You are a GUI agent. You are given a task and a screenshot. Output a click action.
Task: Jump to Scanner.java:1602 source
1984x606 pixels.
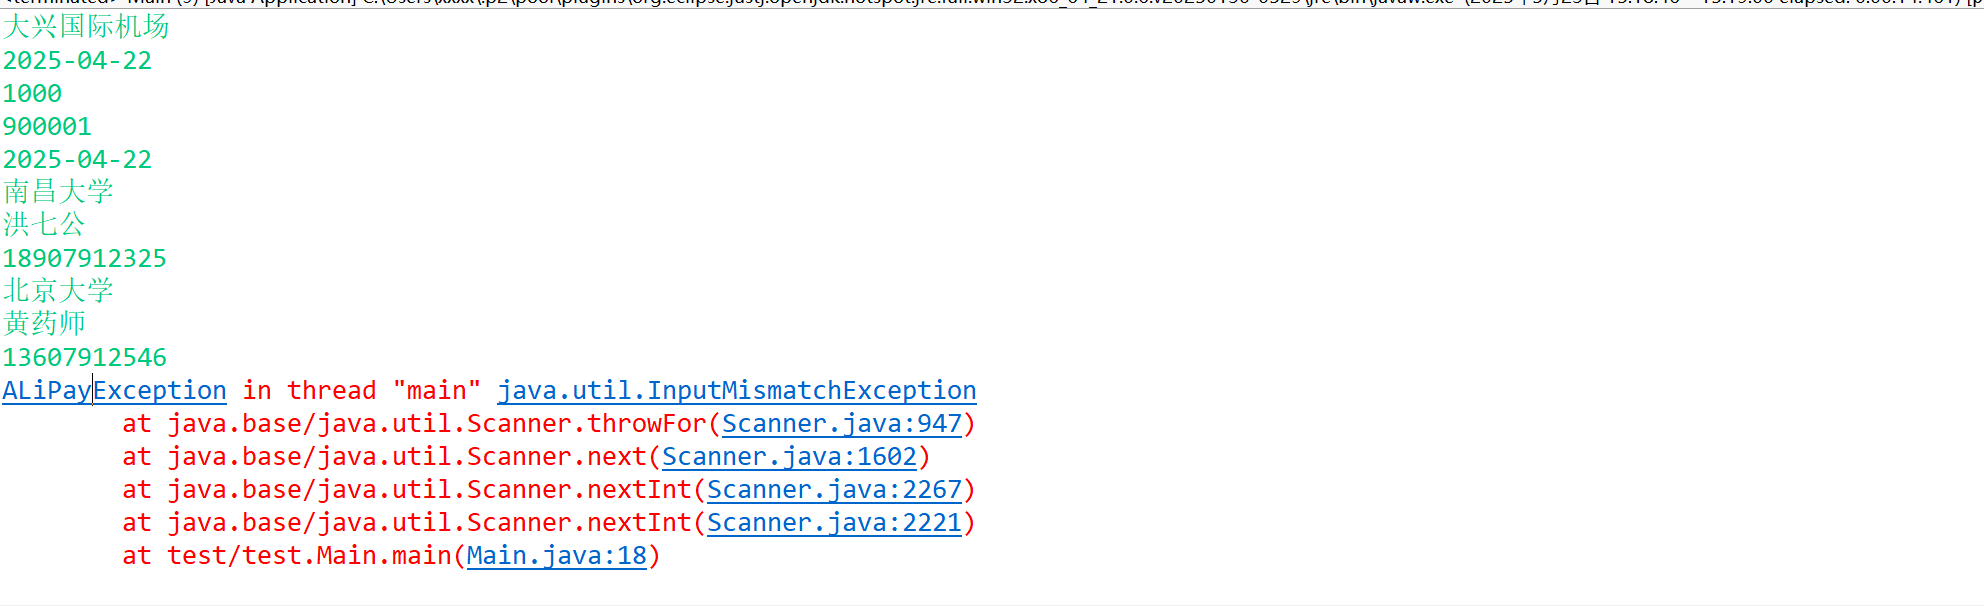[x=789, y=457]
